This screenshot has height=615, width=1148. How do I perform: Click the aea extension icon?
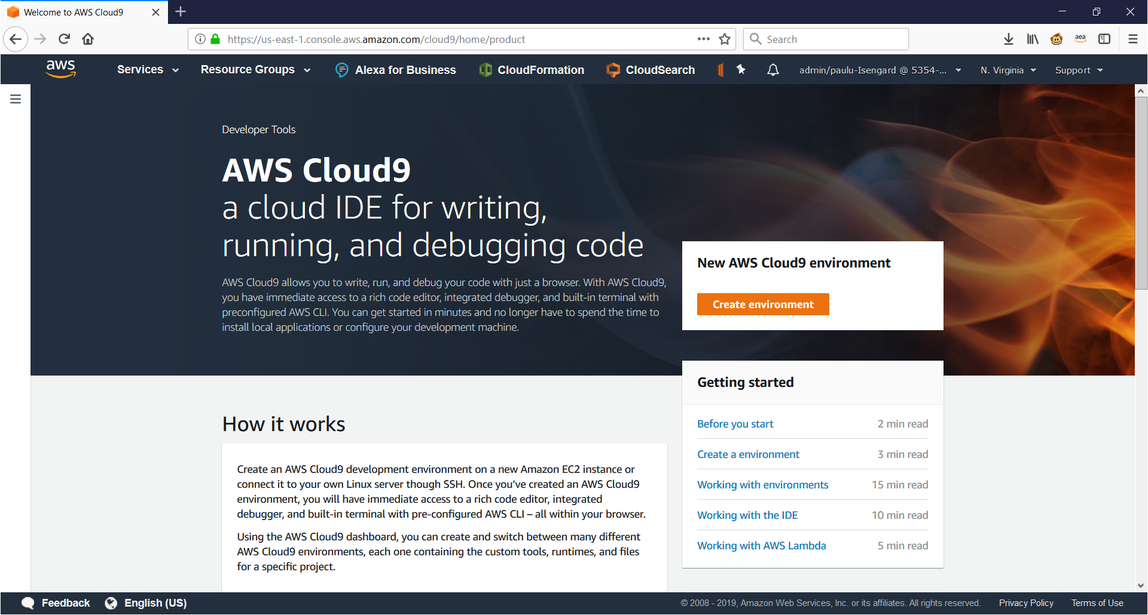coord(1081,39)
